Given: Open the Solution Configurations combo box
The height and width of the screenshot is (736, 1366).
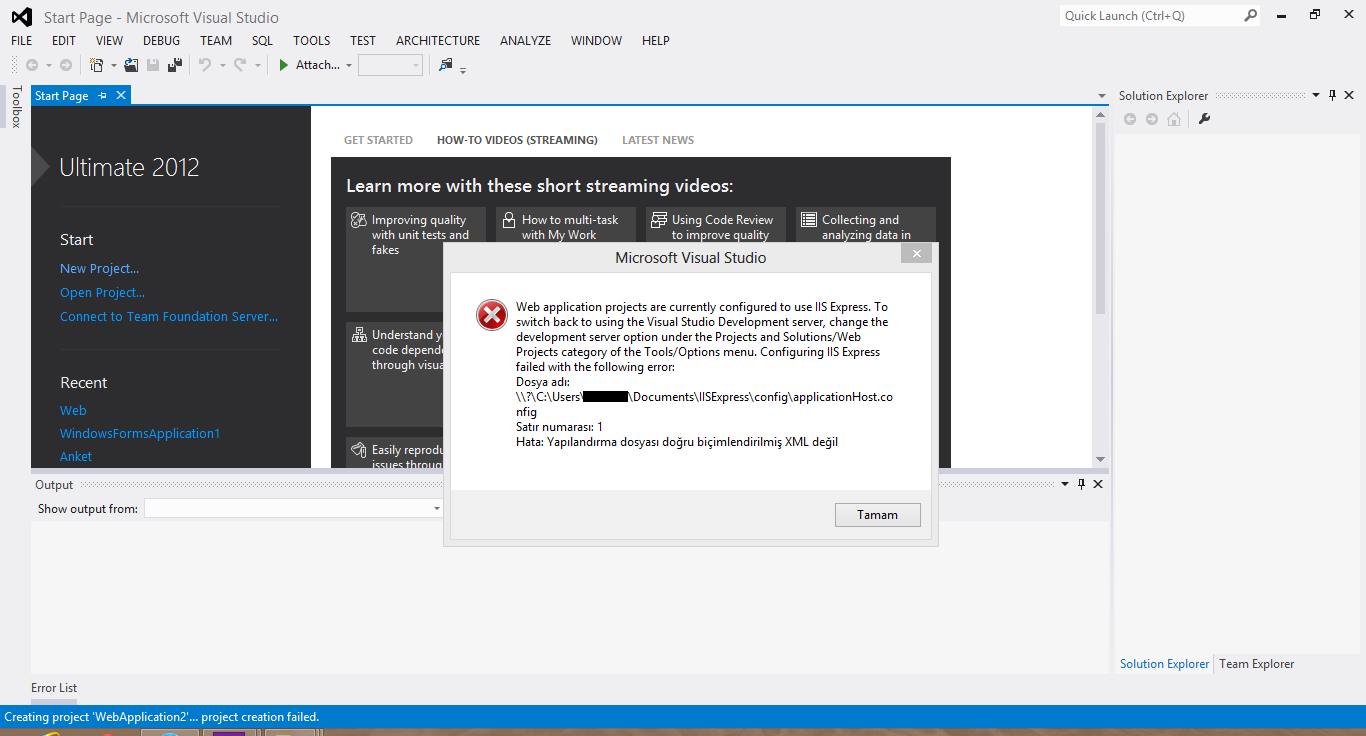Looking at the screenshot, I should point(390,65).
